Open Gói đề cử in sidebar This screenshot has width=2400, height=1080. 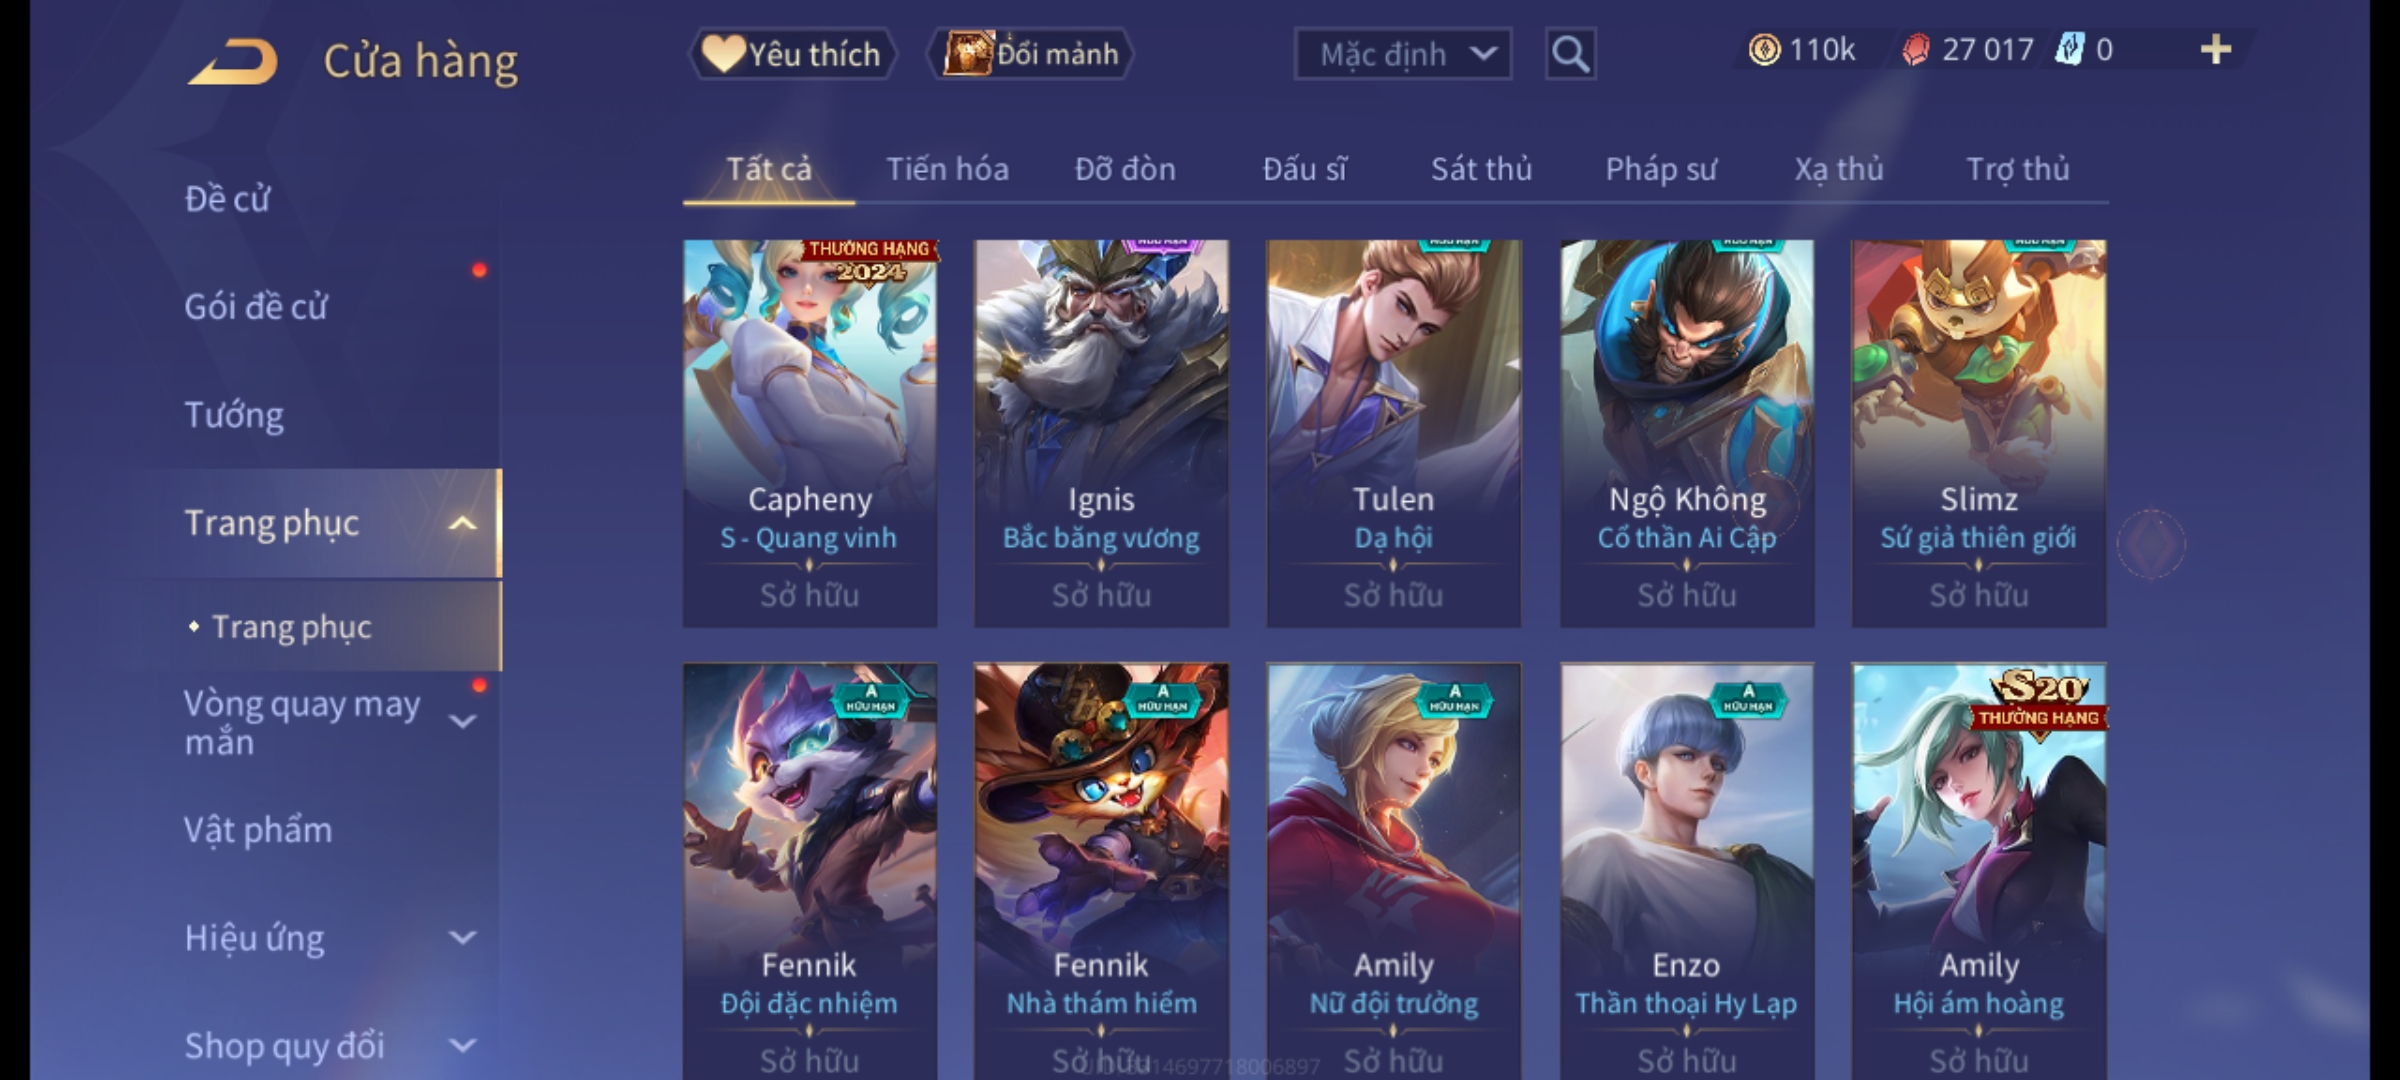click(x=256, y=307)
